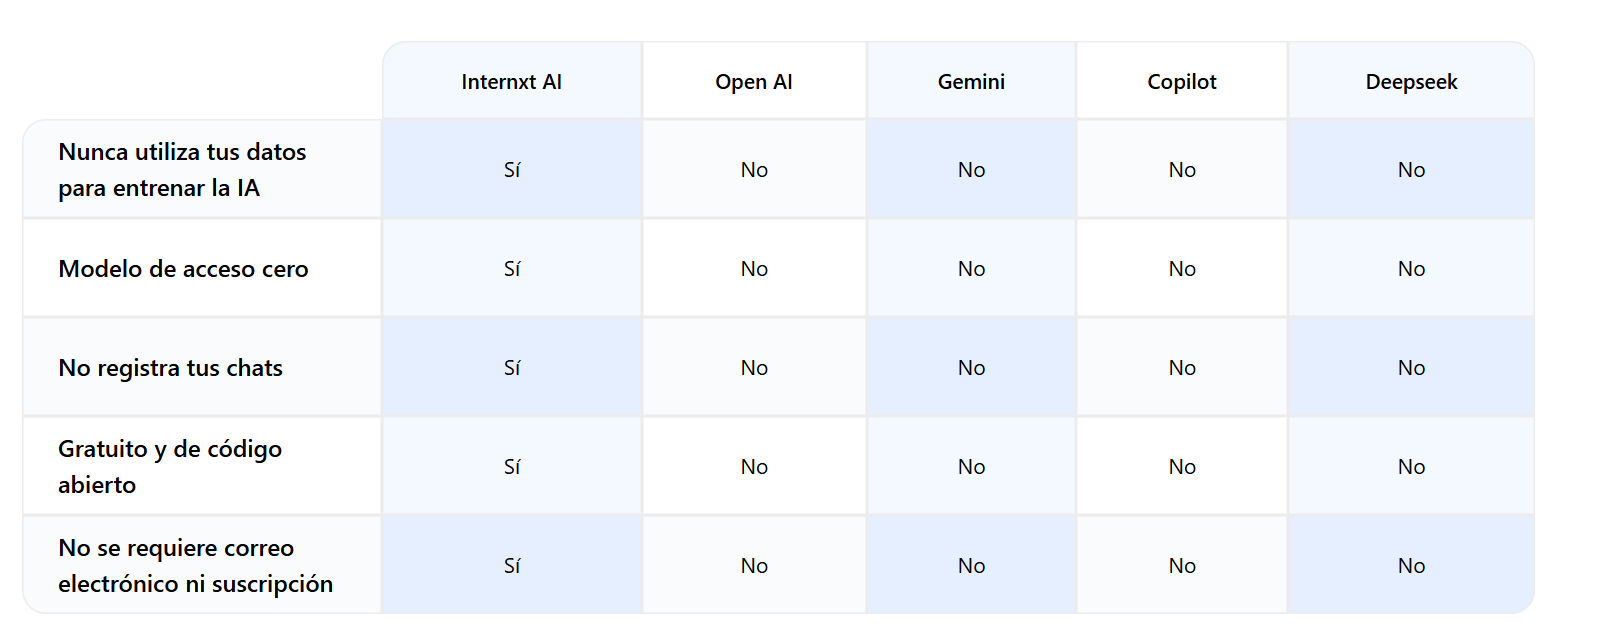This screenshot has width=1611, height=643.
Task: Select Internxt AI 'Sí' in zero access row
Action: point(512,269)
